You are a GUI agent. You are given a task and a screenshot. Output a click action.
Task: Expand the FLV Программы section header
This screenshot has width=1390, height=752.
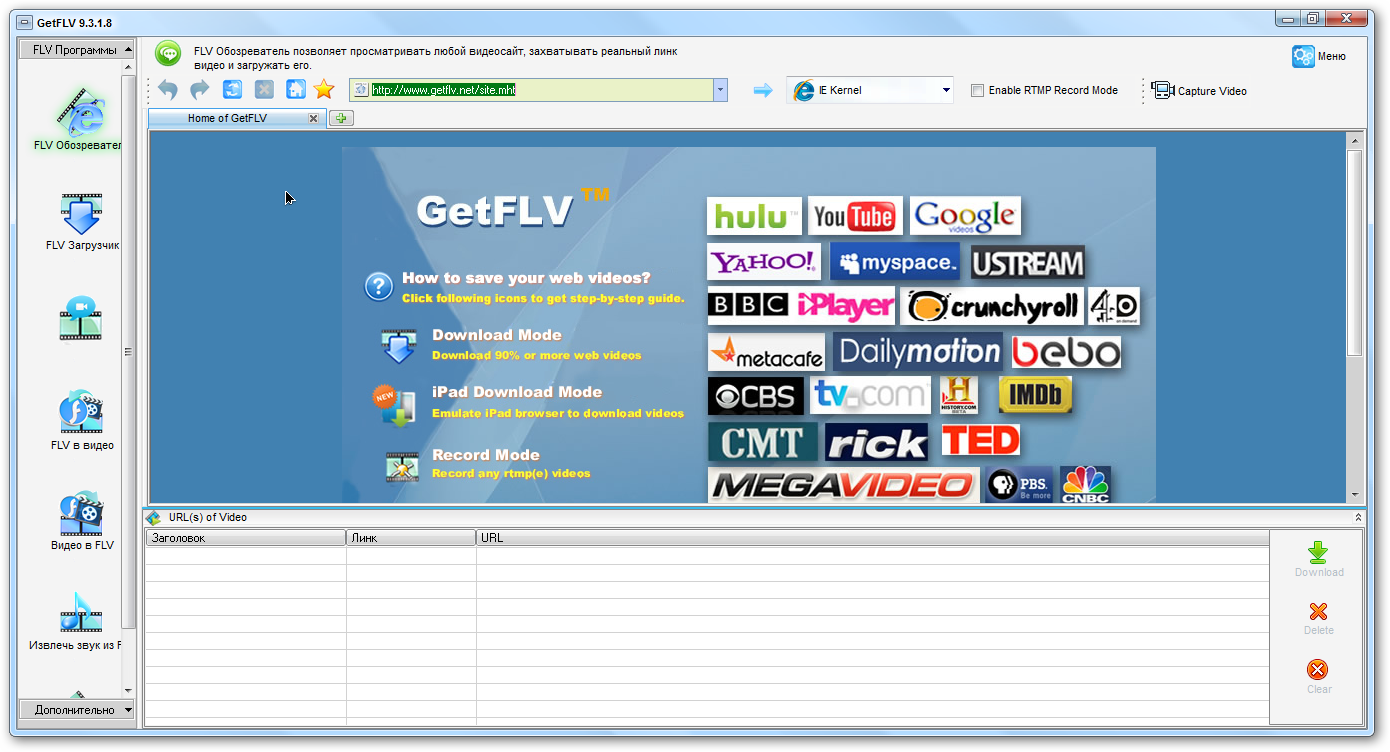click(77, 50)
